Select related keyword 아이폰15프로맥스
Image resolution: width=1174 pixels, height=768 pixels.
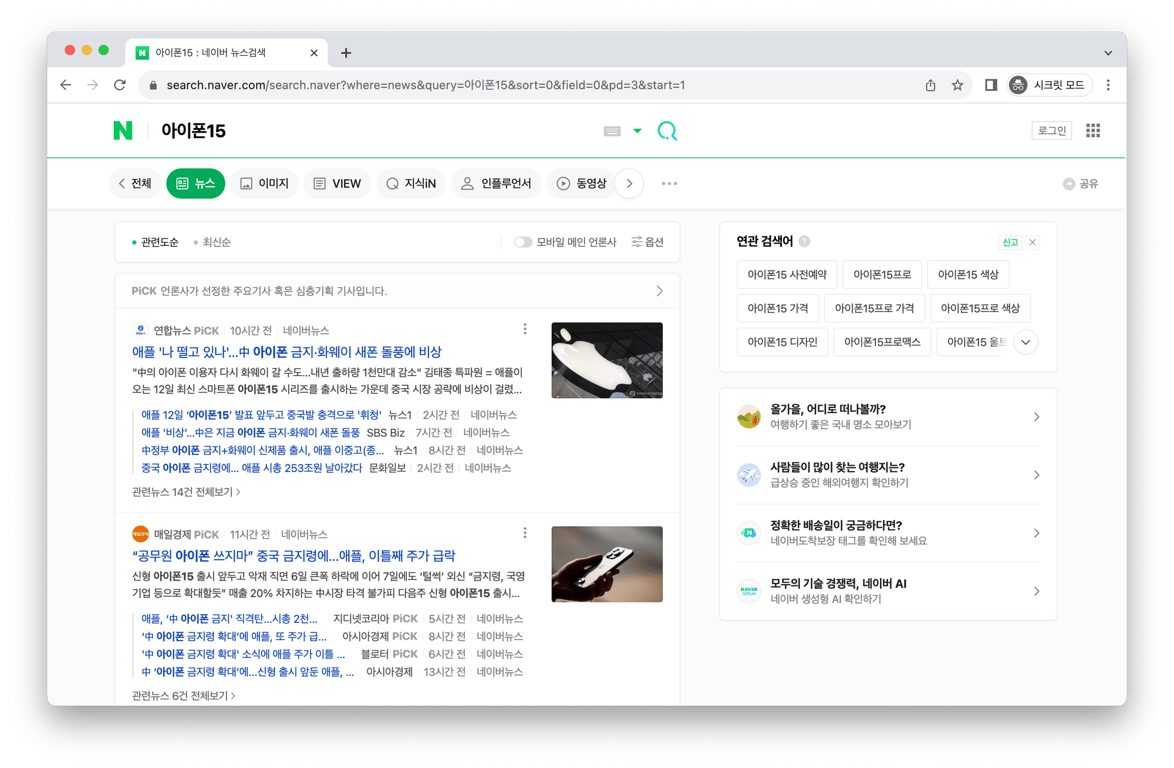(882, 342)
